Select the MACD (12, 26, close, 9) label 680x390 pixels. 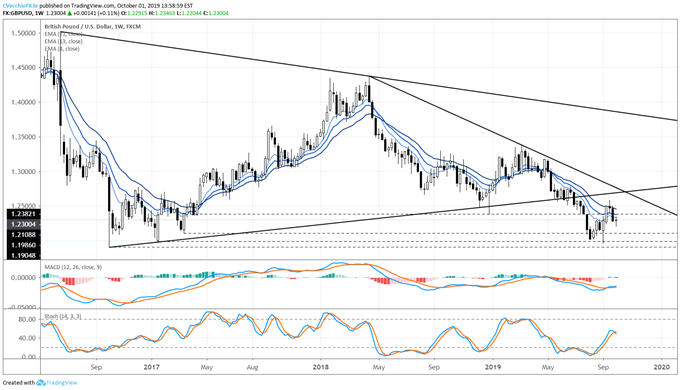73,267
